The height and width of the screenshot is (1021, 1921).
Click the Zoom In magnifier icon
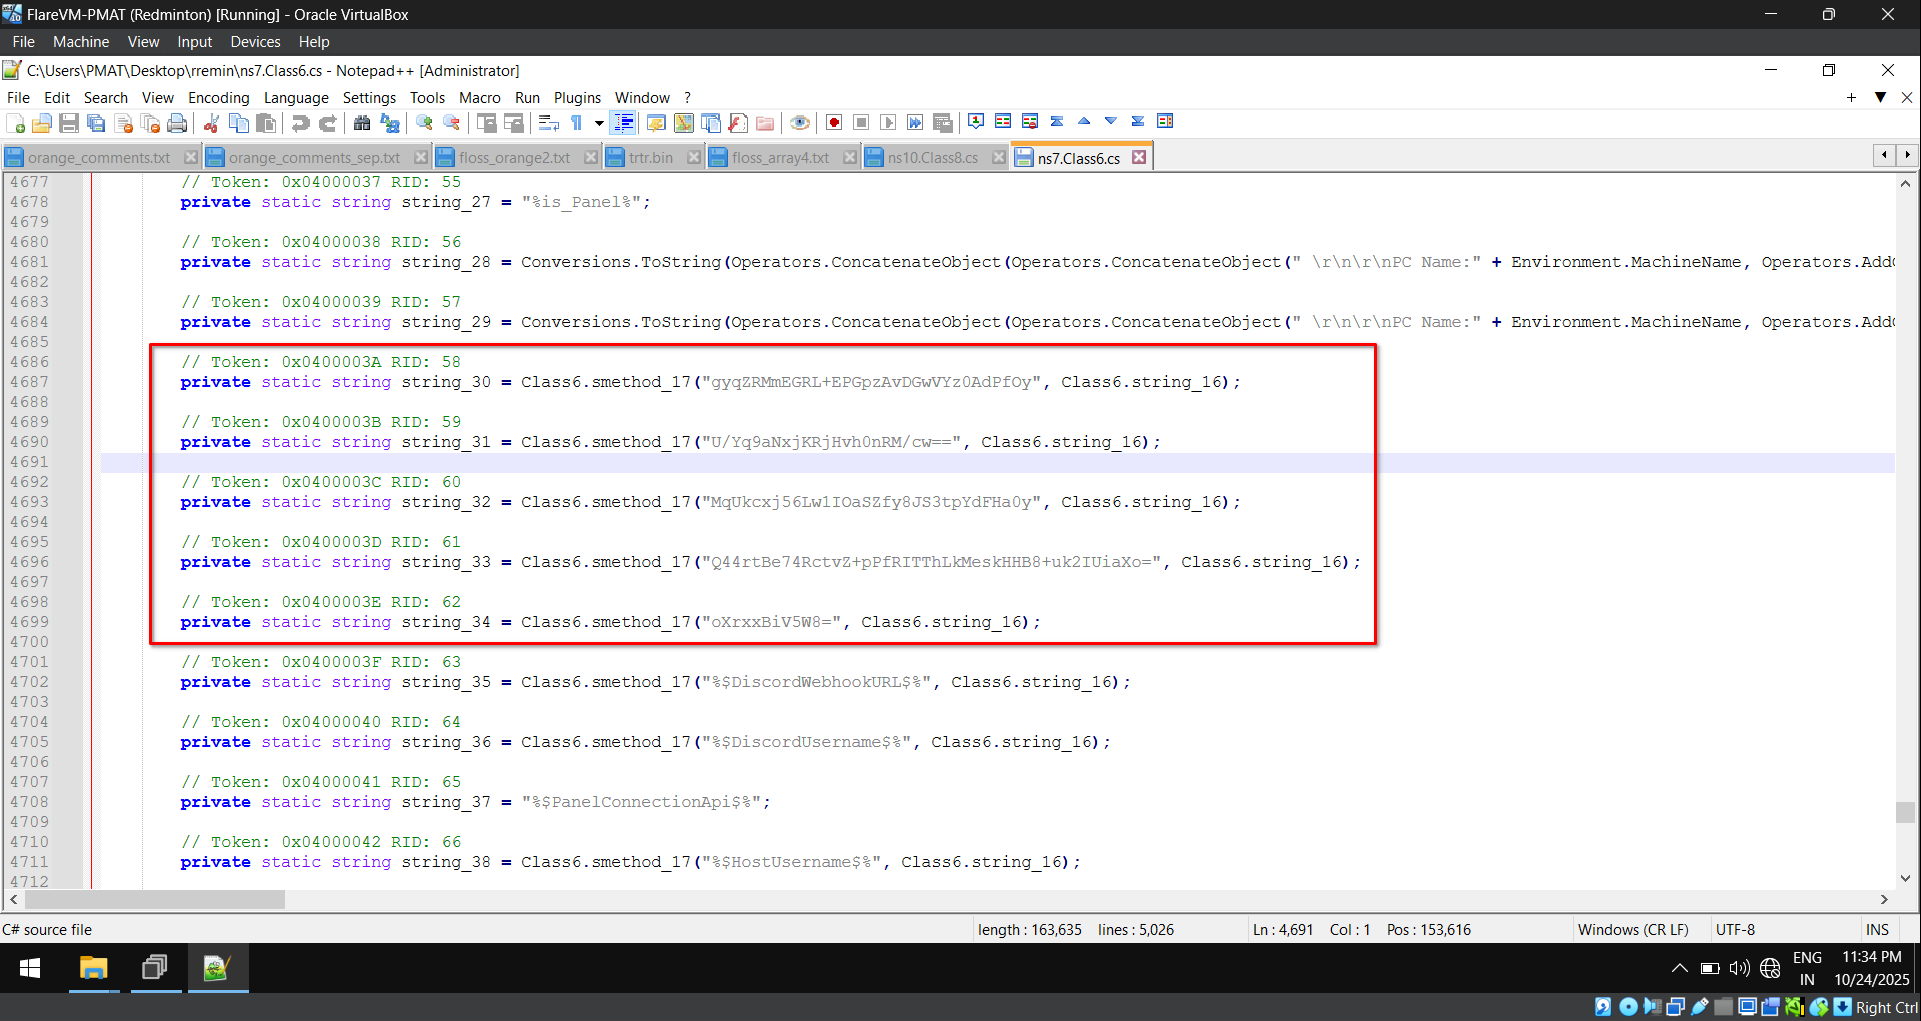pos(425,123)
